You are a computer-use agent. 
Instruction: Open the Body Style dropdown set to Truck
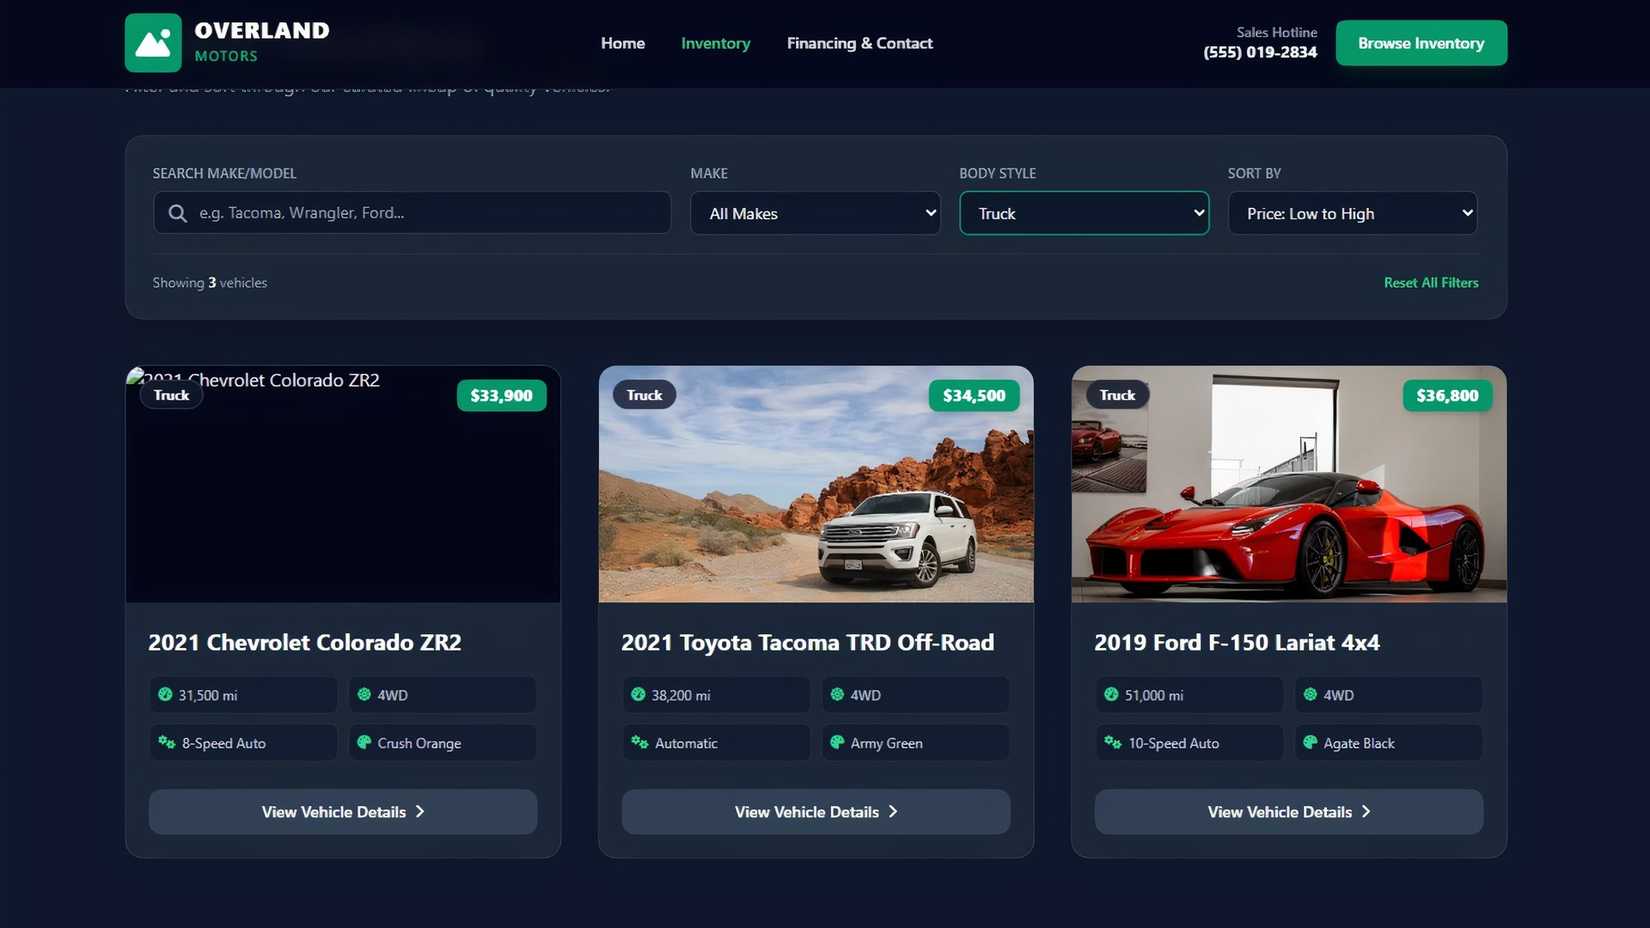point(1084,213)
